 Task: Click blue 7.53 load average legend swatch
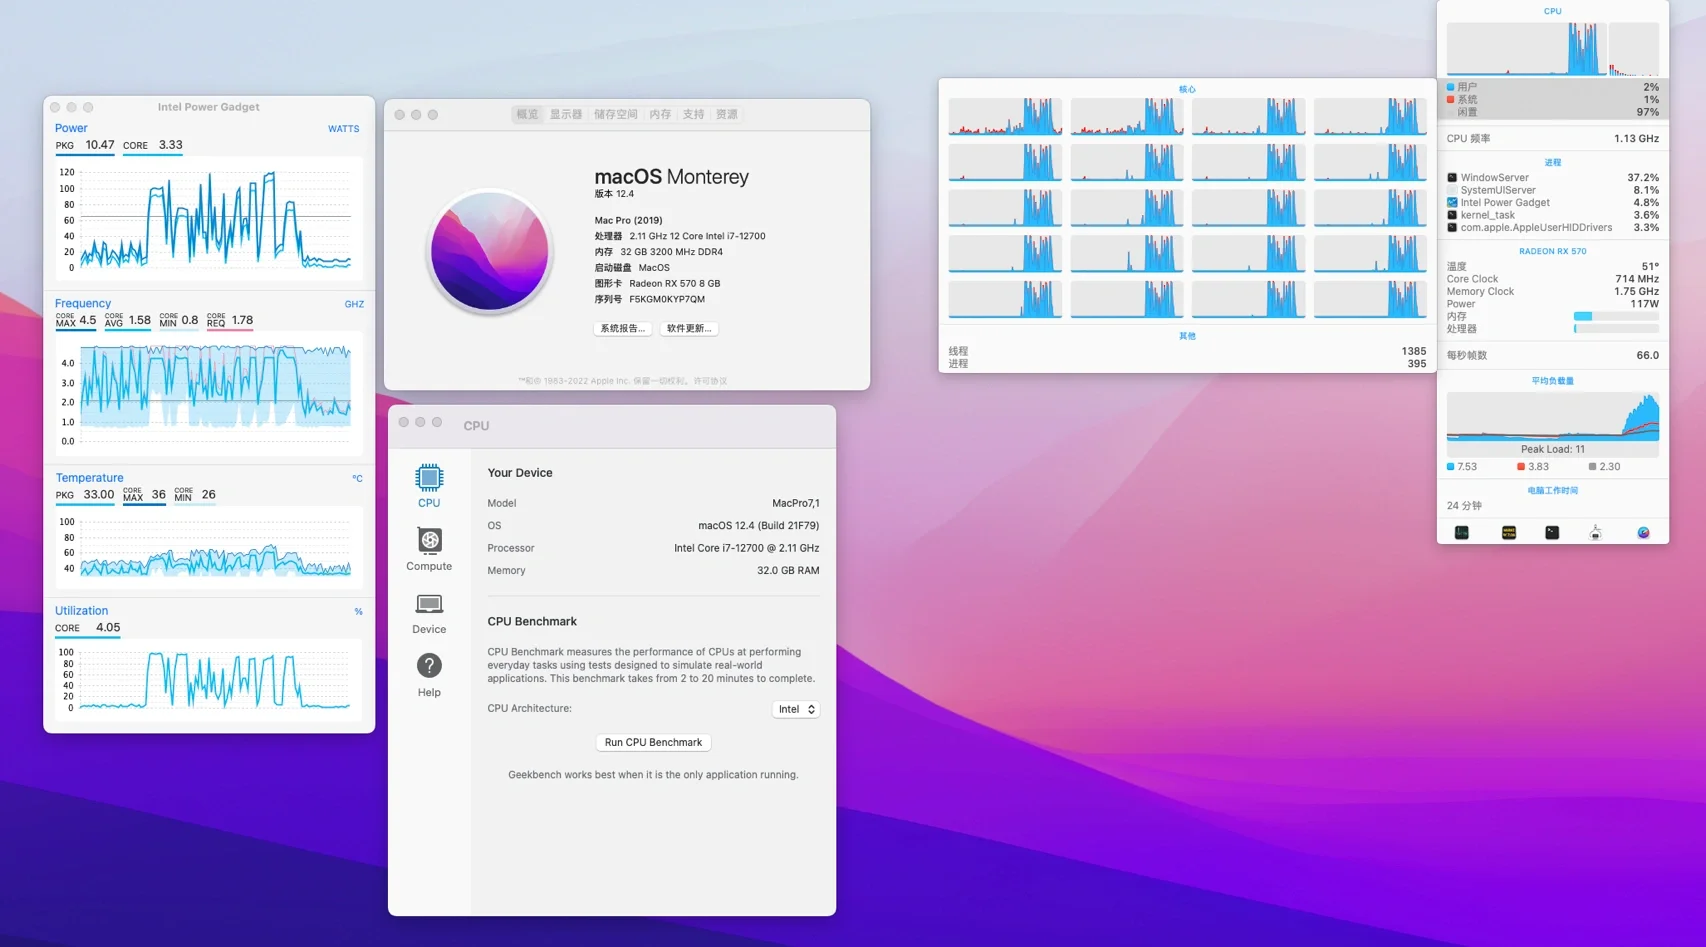pos(1451,467)
